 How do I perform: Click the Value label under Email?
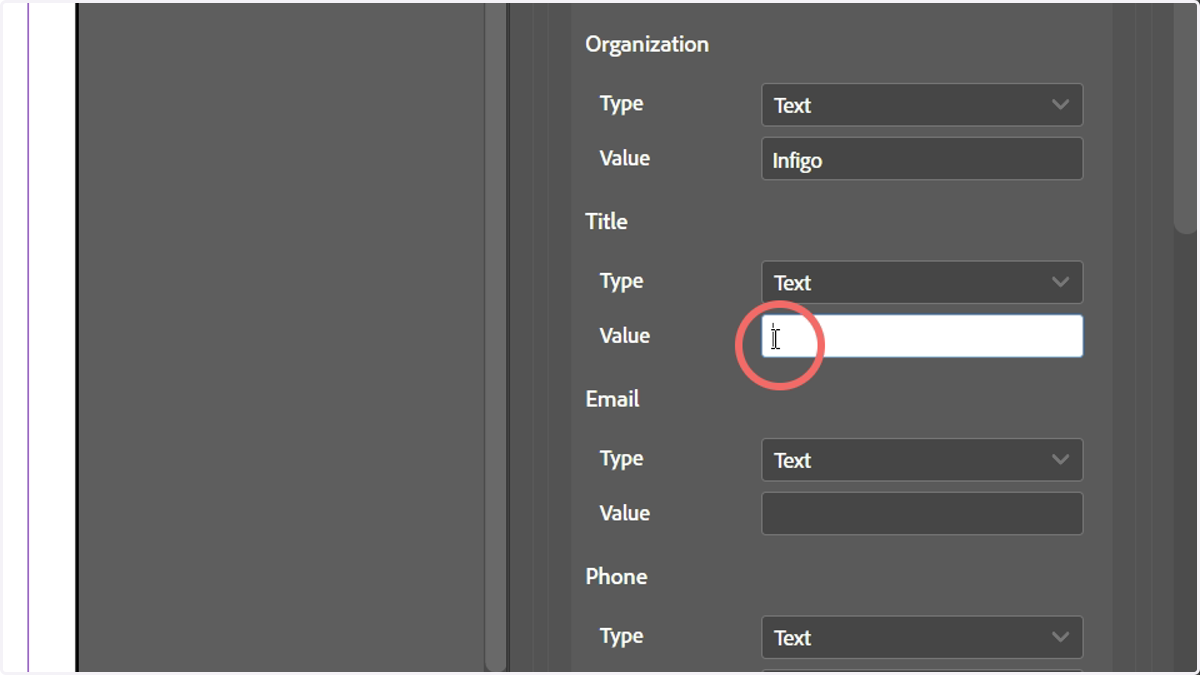pos(625,512)
